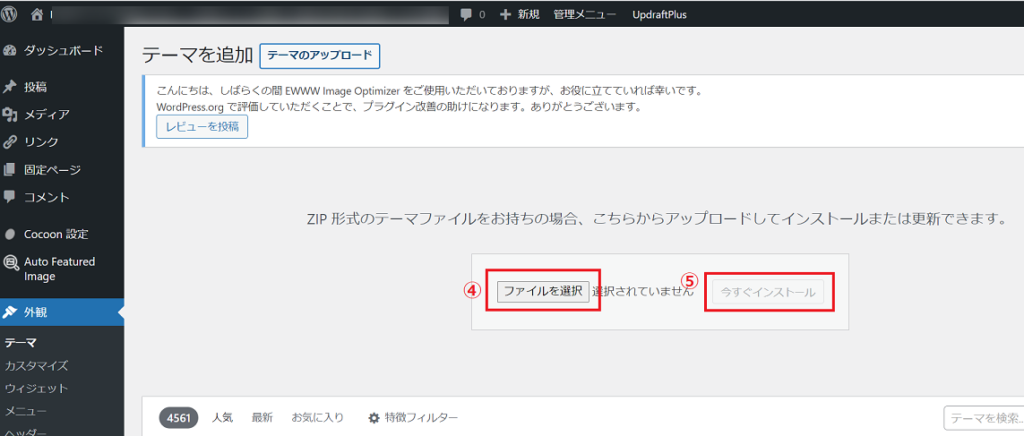Open UpdraftPlus in the admin bar
The image size is (1024, 436).
coord(660,14)
